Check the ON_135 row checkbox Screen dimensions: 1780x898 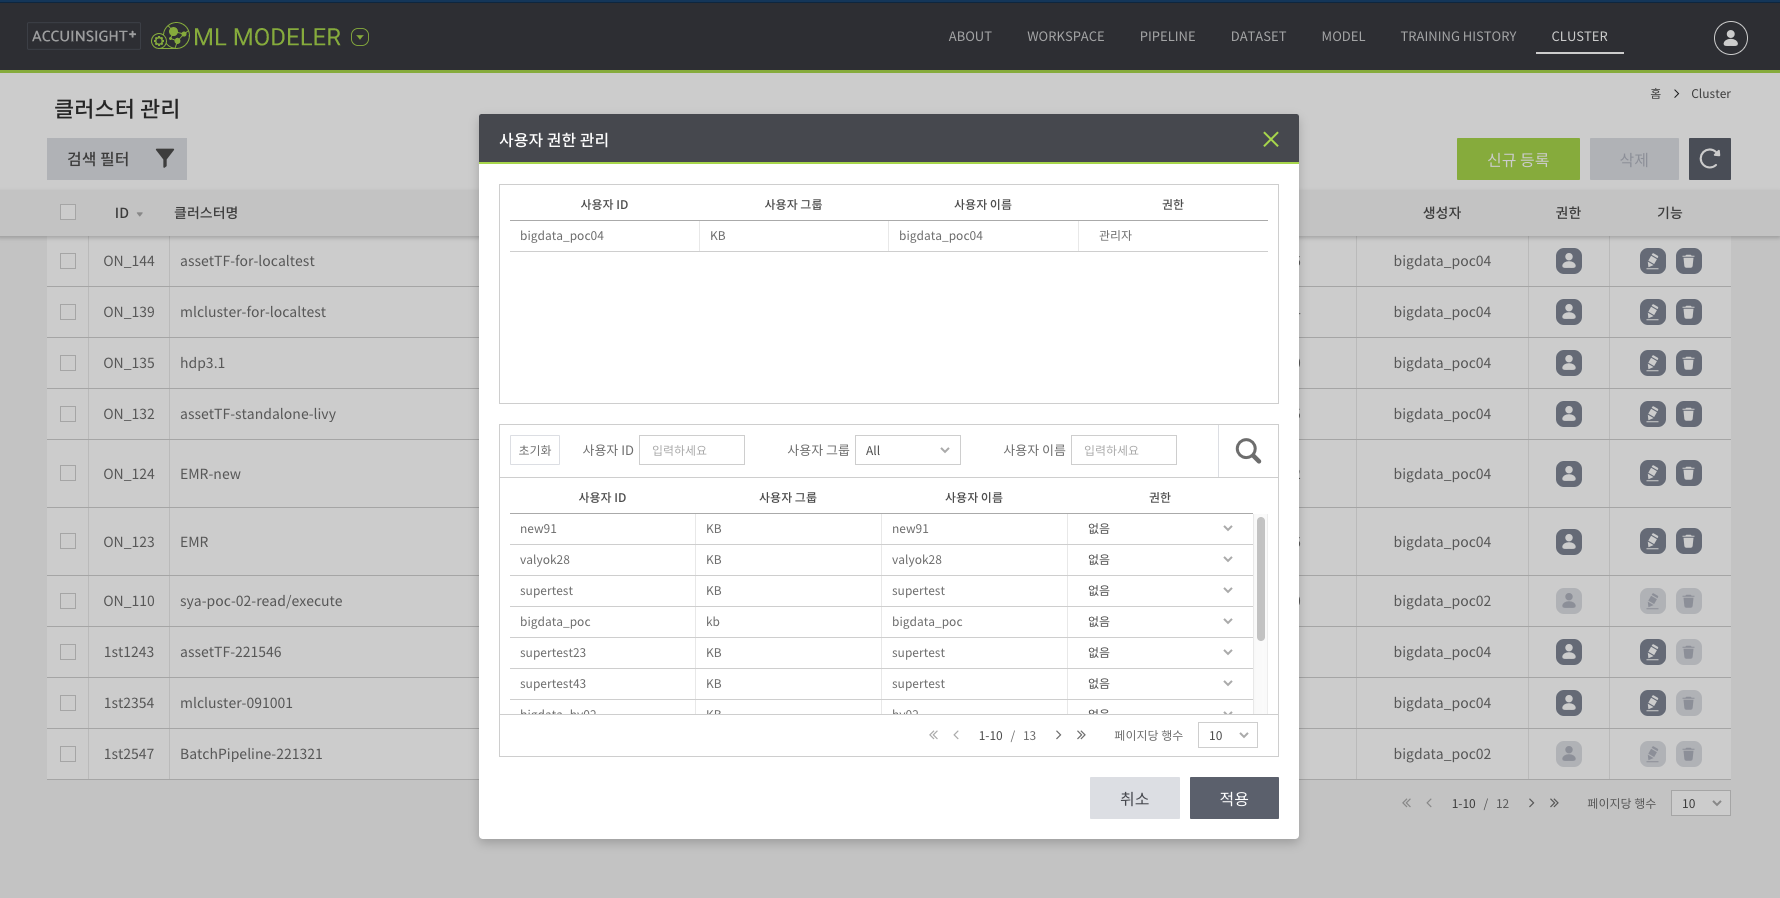point(68,363)
